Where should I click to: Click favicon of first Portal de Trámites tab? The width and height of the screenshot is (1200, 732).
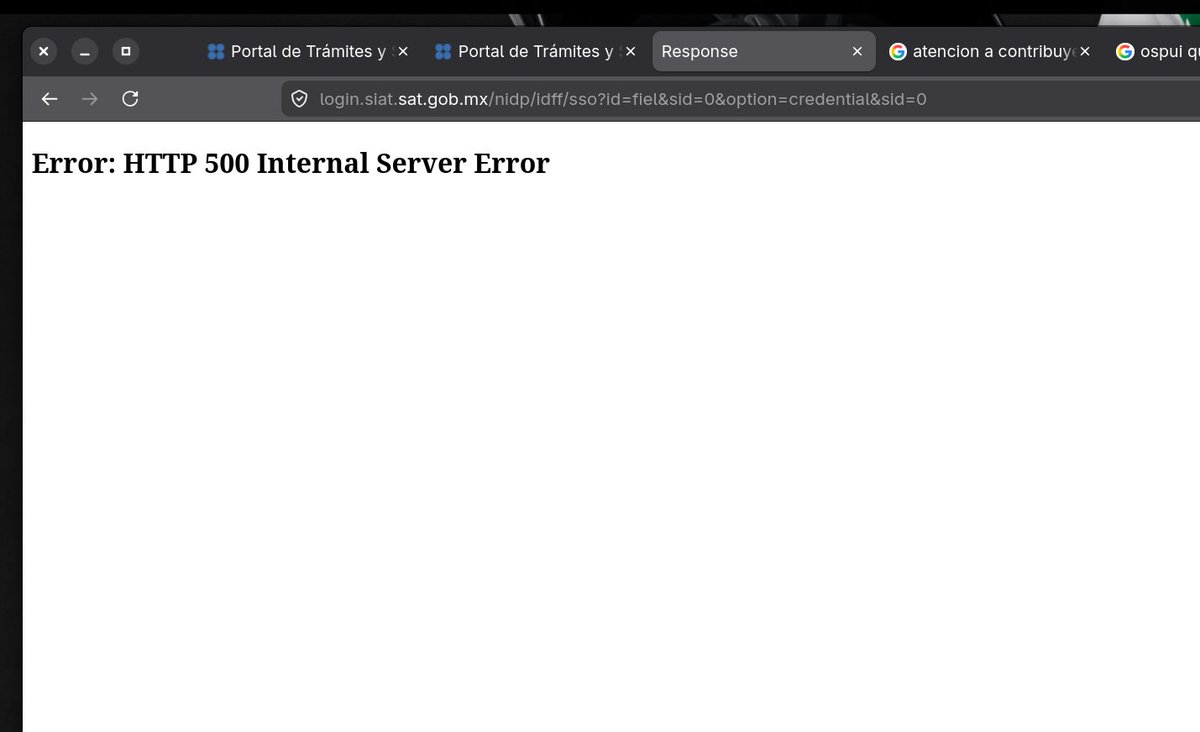click(215, 51)
